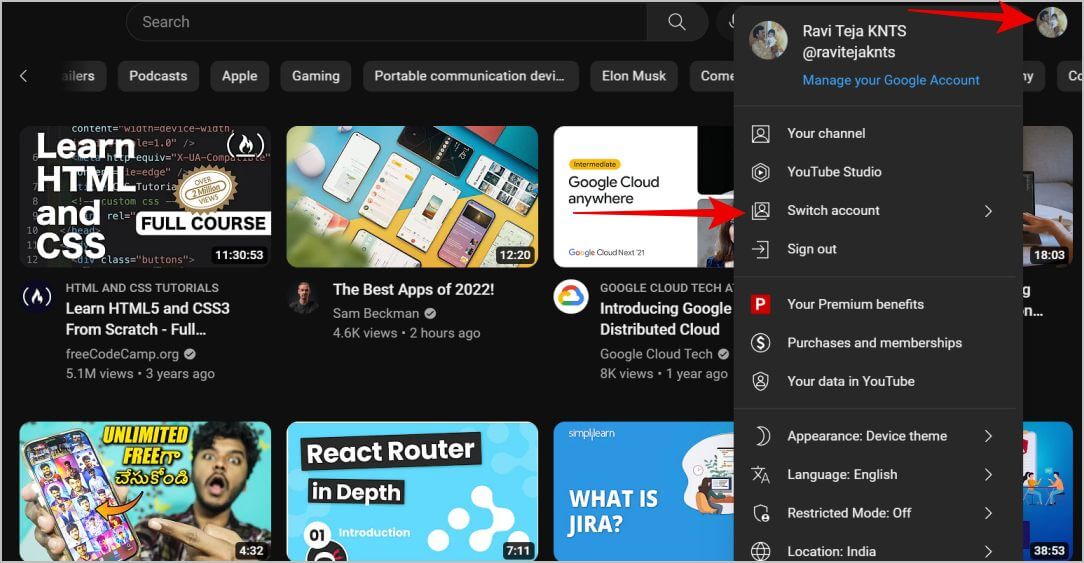Click the freeCodeCamp channel avatar
Screen dimensions: 1084x563
point(37,297)
